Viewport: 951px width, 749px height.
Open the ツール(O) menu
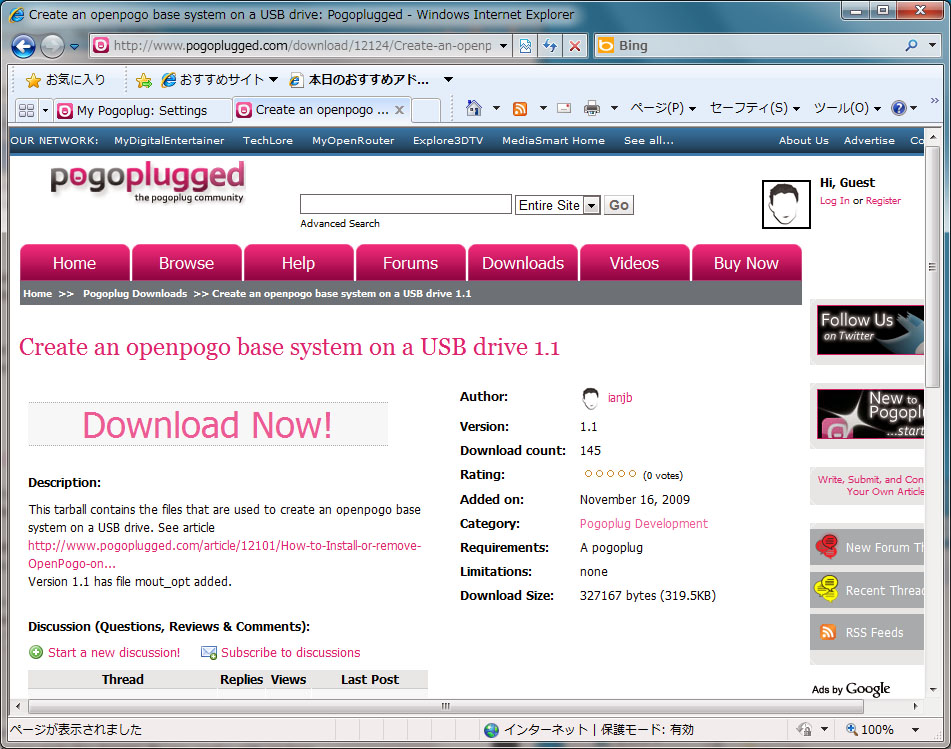(847, 108)
